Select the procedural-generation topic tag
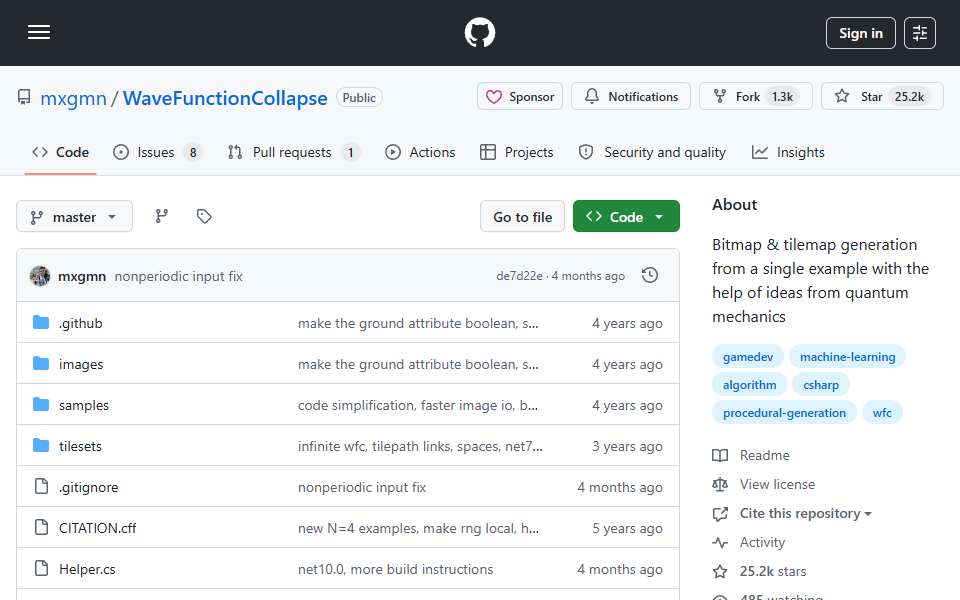 pyautogui.click(x=784, y=413)
